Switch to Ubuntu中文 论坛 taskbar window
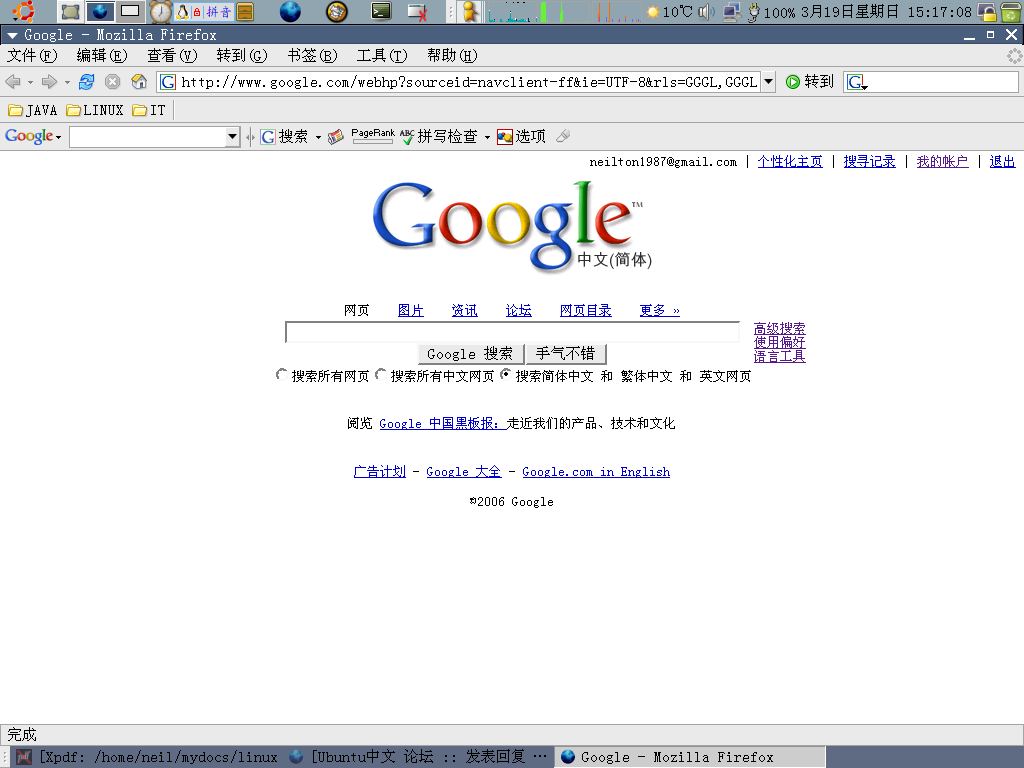 pyautogui.click(x=417, y=757)
